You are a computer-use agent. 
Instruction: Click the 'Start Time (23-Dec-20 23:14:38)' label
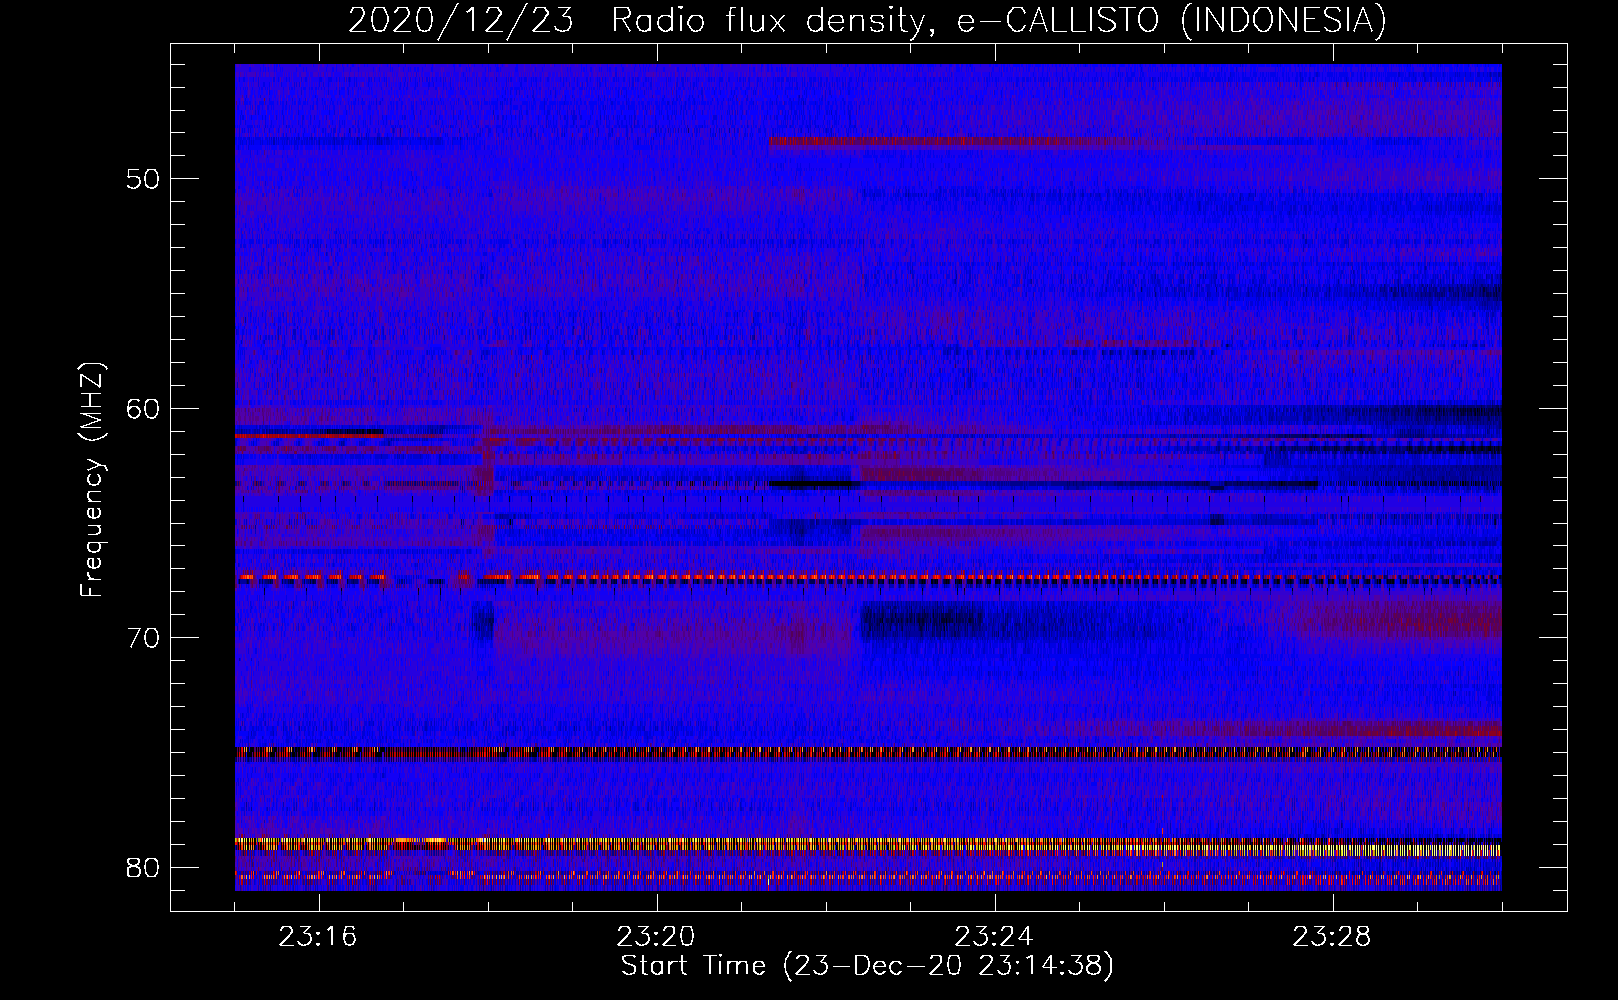(867, 966)
